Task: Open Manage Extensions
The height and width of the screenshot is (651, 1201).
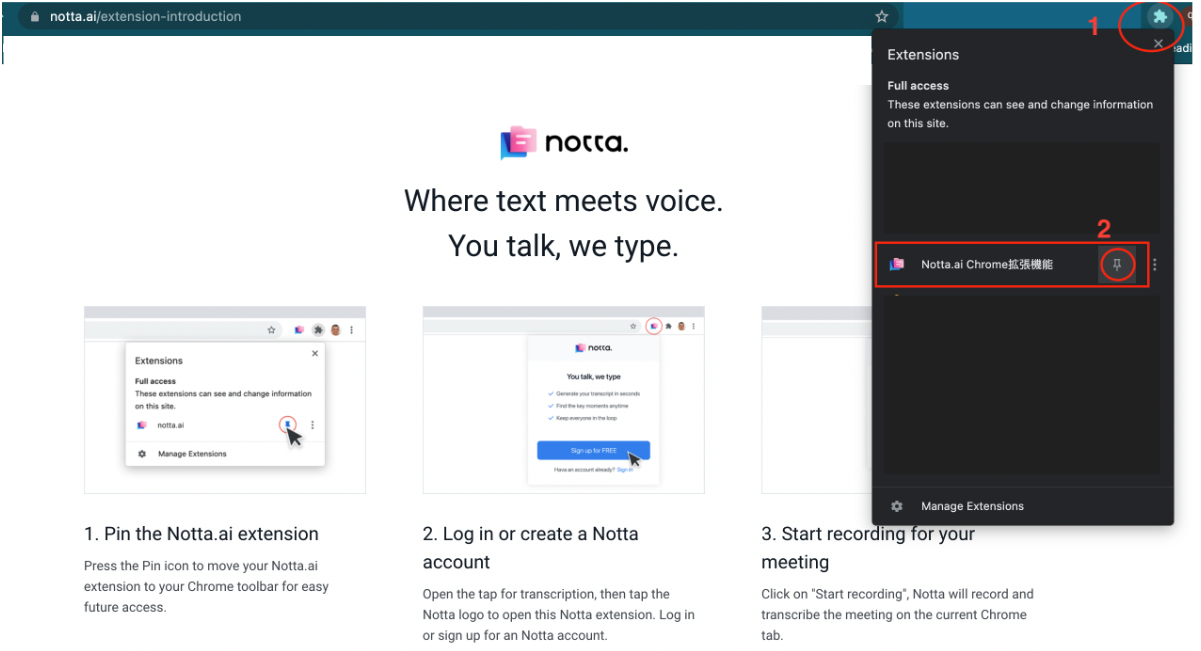Action: [971, 506]
